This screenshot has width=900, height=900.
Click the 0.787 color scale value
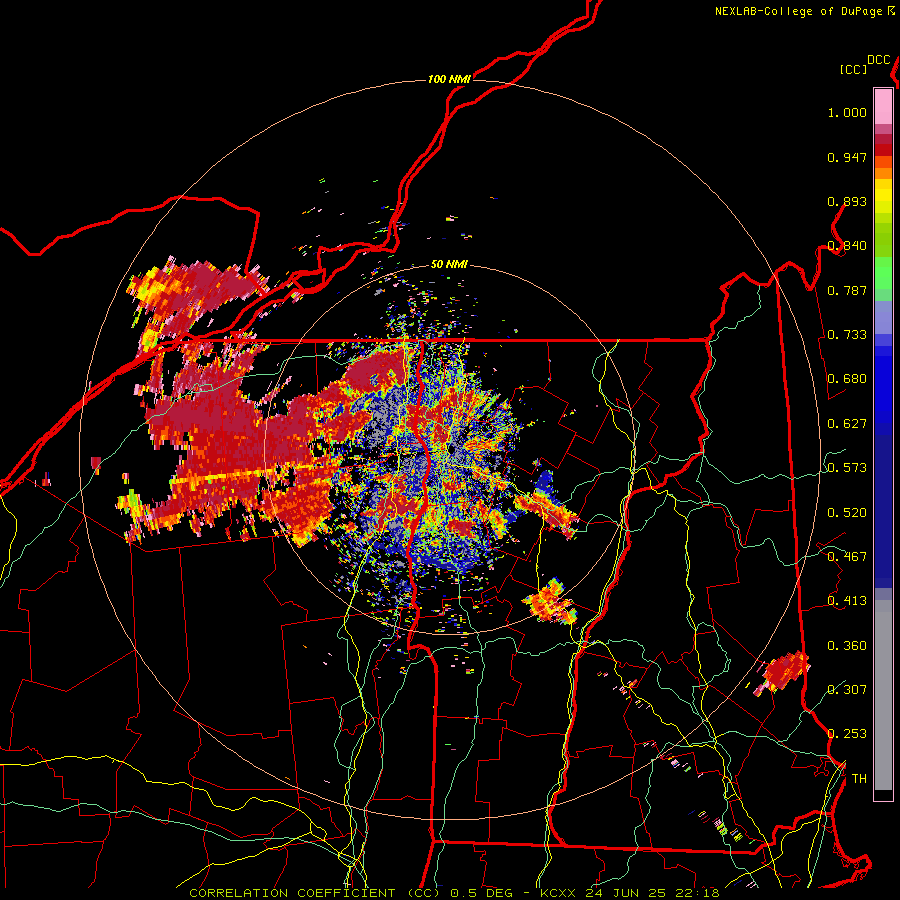(847, 290)
